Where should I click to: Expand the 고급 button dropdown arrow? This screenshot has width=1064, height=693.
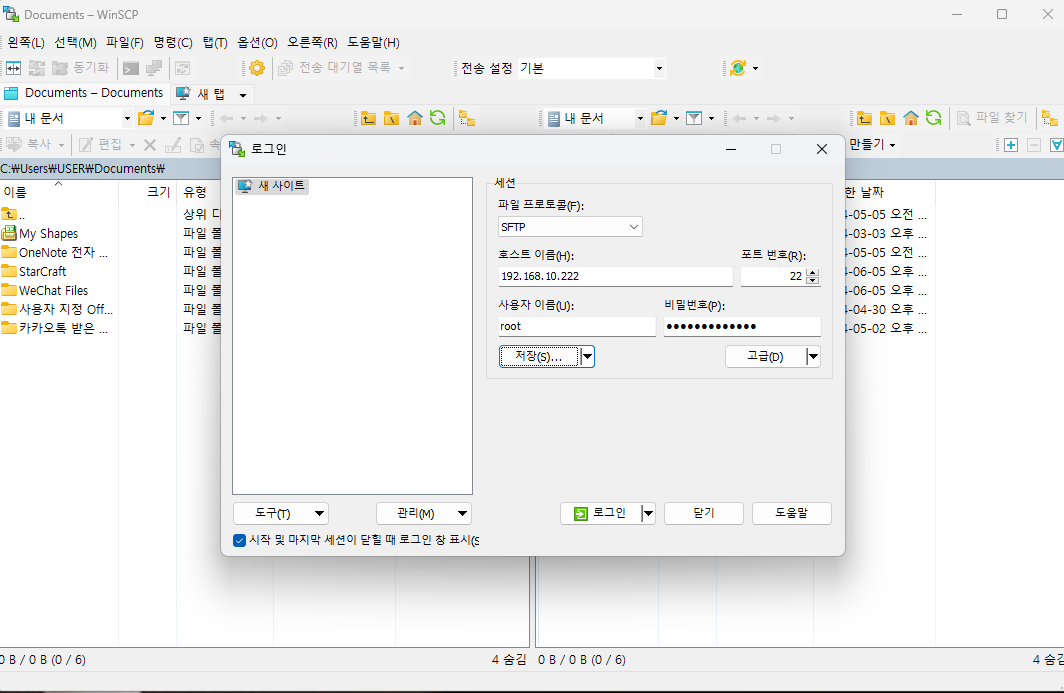(813, 356)
